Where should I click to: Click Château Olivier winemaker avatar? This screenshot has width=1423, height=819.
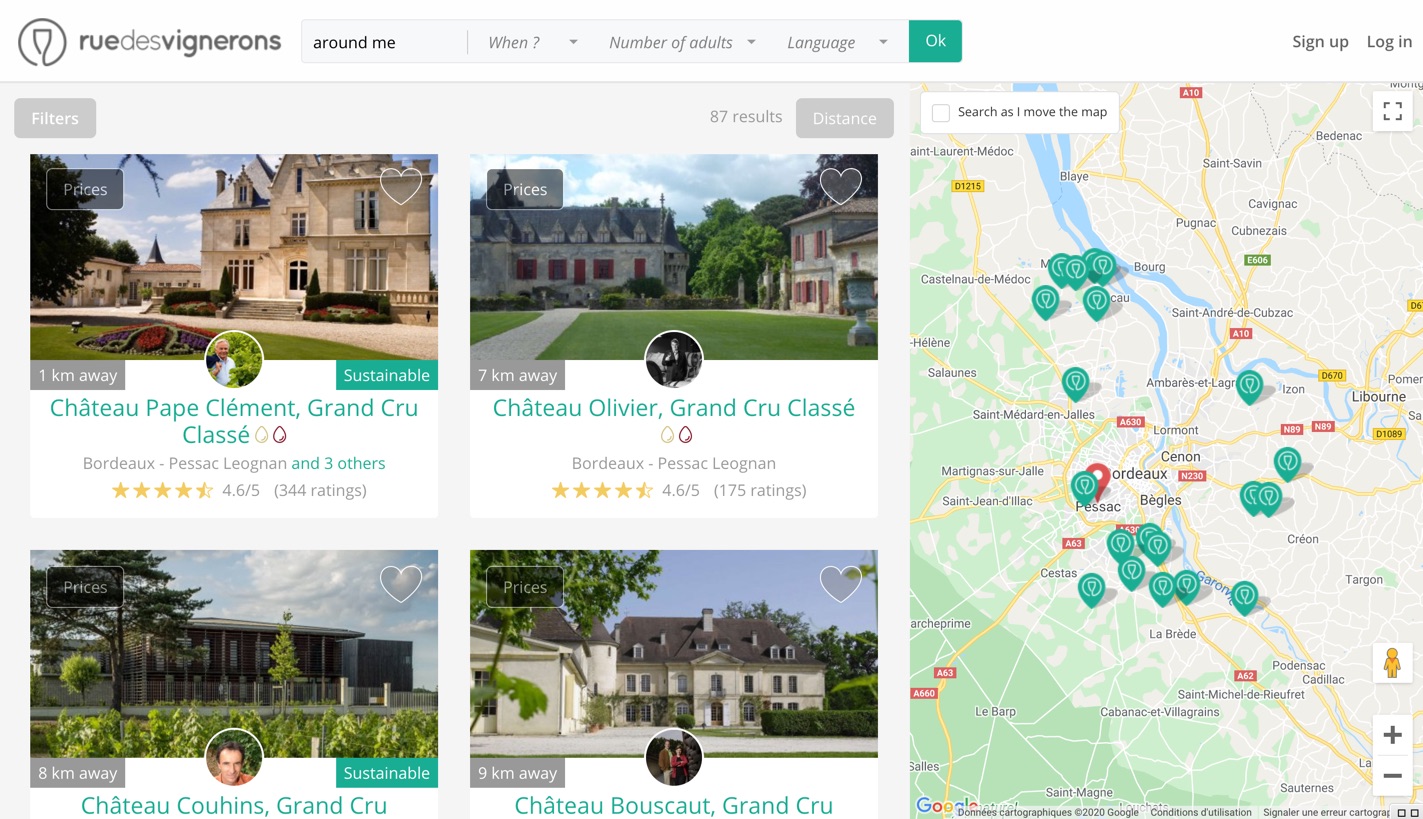(x=674, y=360)
